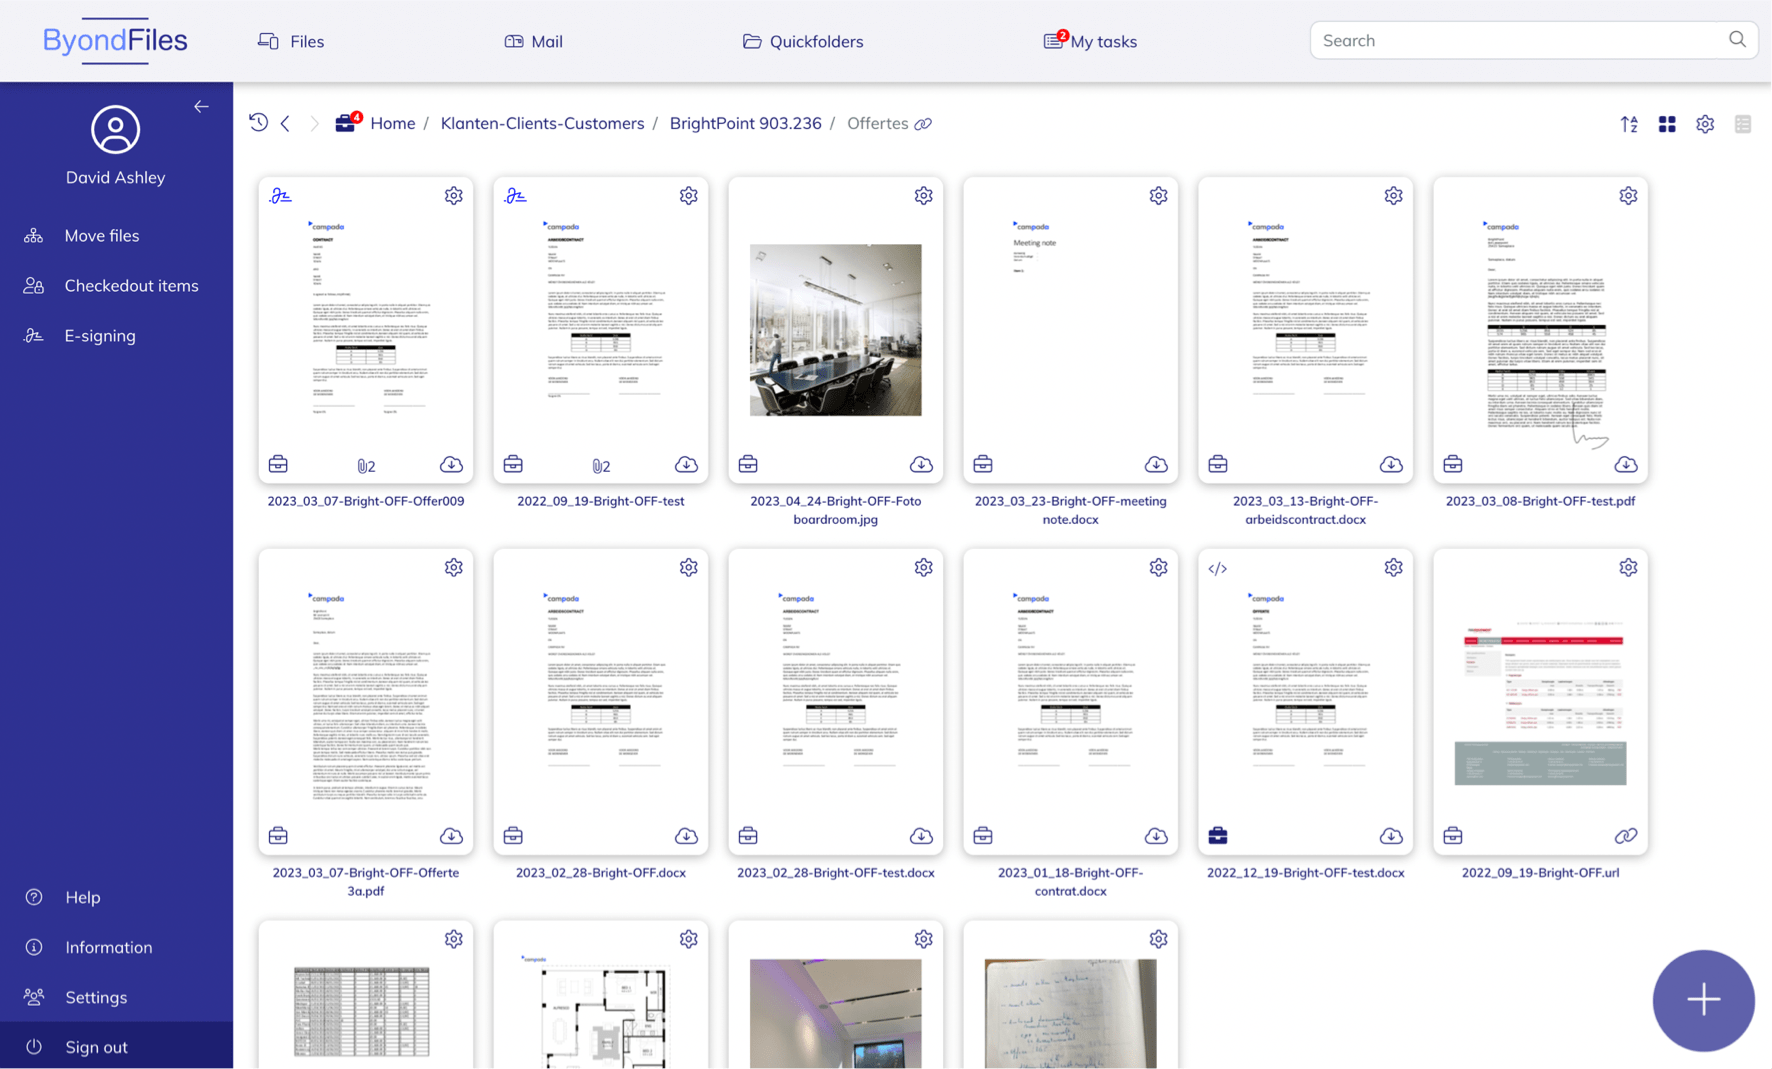Click the round plus add button

tap(1703, 1000)
